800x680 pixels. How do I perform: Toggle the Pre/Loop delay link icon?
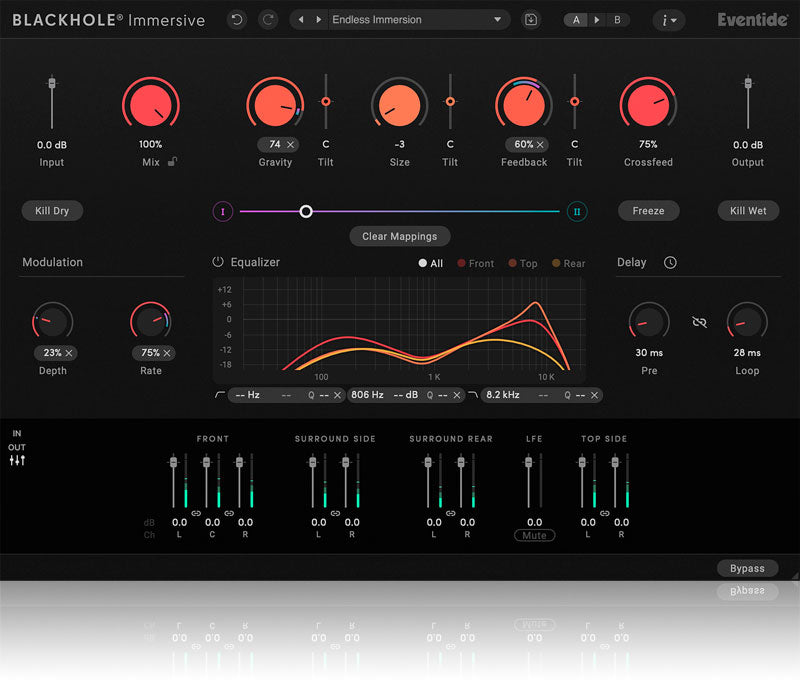pyautogui.click(x=699, y=322)
